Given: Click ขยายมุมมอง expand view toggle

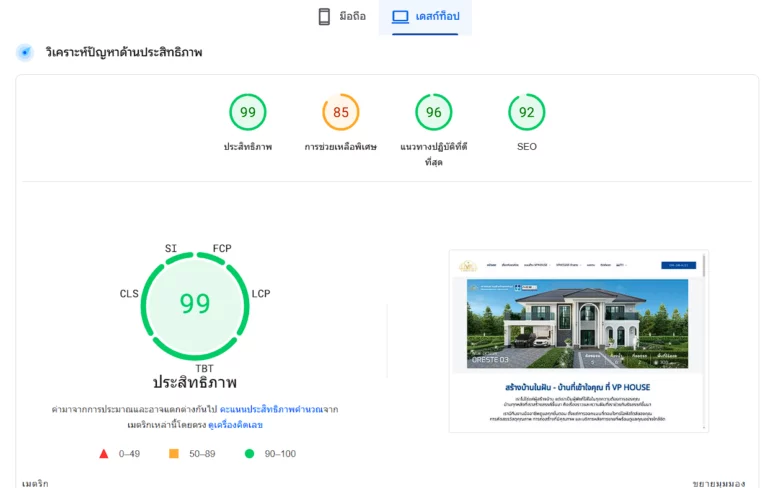Looking at the screenshot, I should click(719, 484).
